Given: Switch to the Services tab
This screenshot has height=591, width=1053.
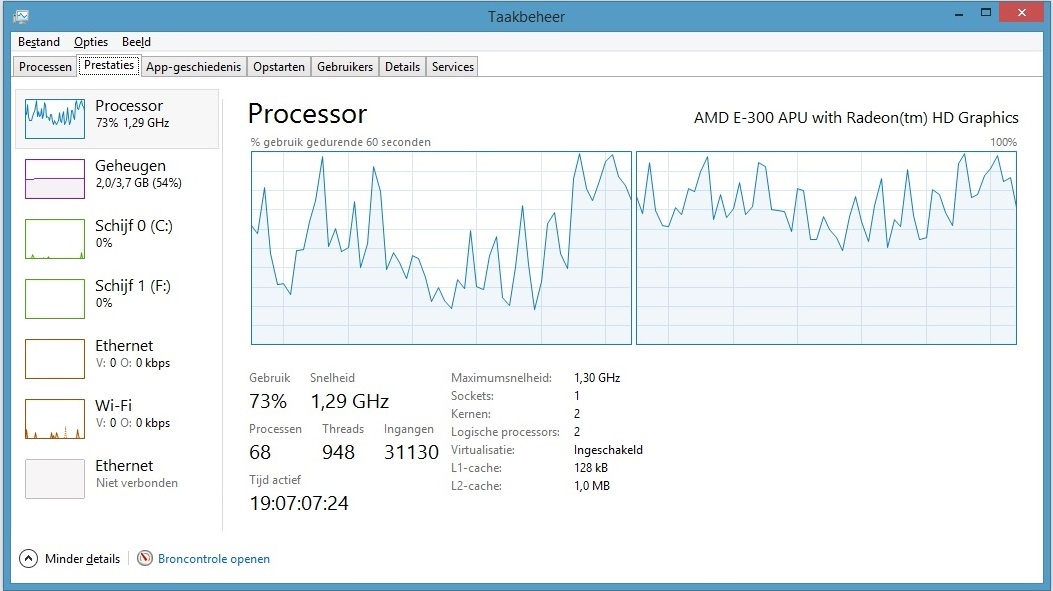Looking at the screenshot, I should click(x=453, y=67).
